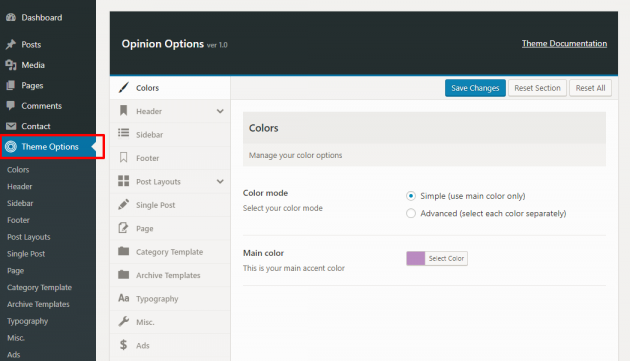Click the Ads dollar sign icon
The width and height of the screenshot is (630, 361).
[x=123, y=345]
